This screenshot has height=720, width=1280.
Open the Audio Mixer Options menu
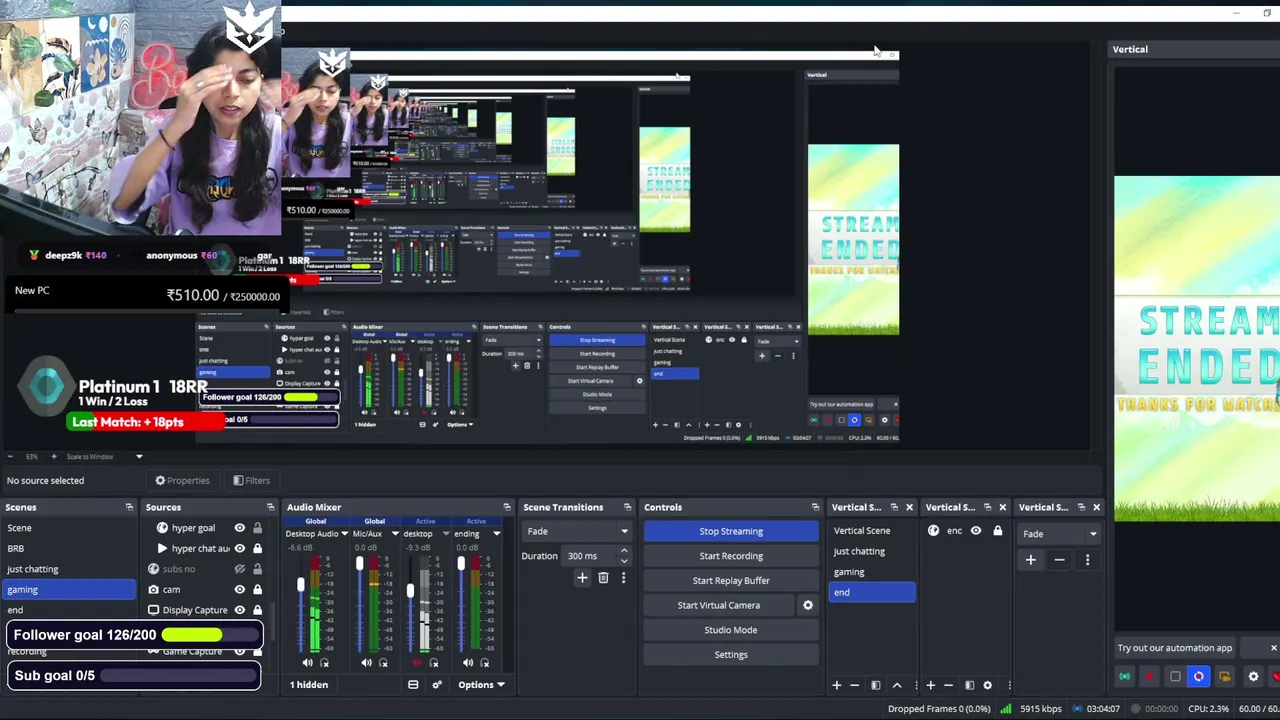pyautogui.click(x=481, y=685)
